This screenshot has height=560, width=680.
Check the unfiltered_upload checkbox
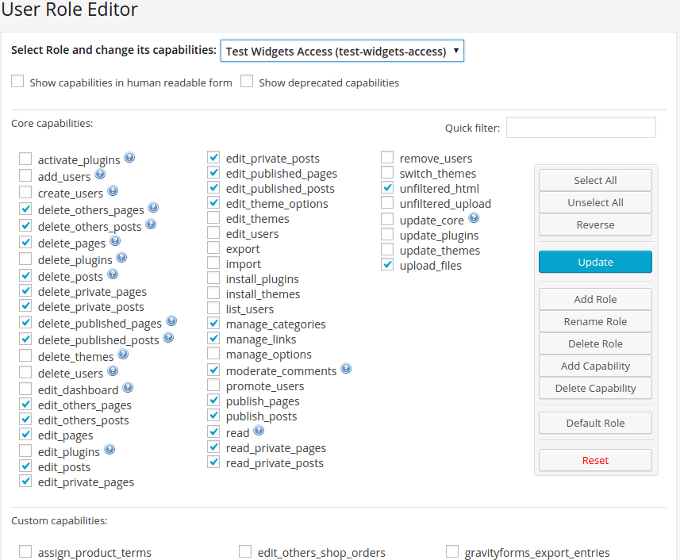coord(387,202)
